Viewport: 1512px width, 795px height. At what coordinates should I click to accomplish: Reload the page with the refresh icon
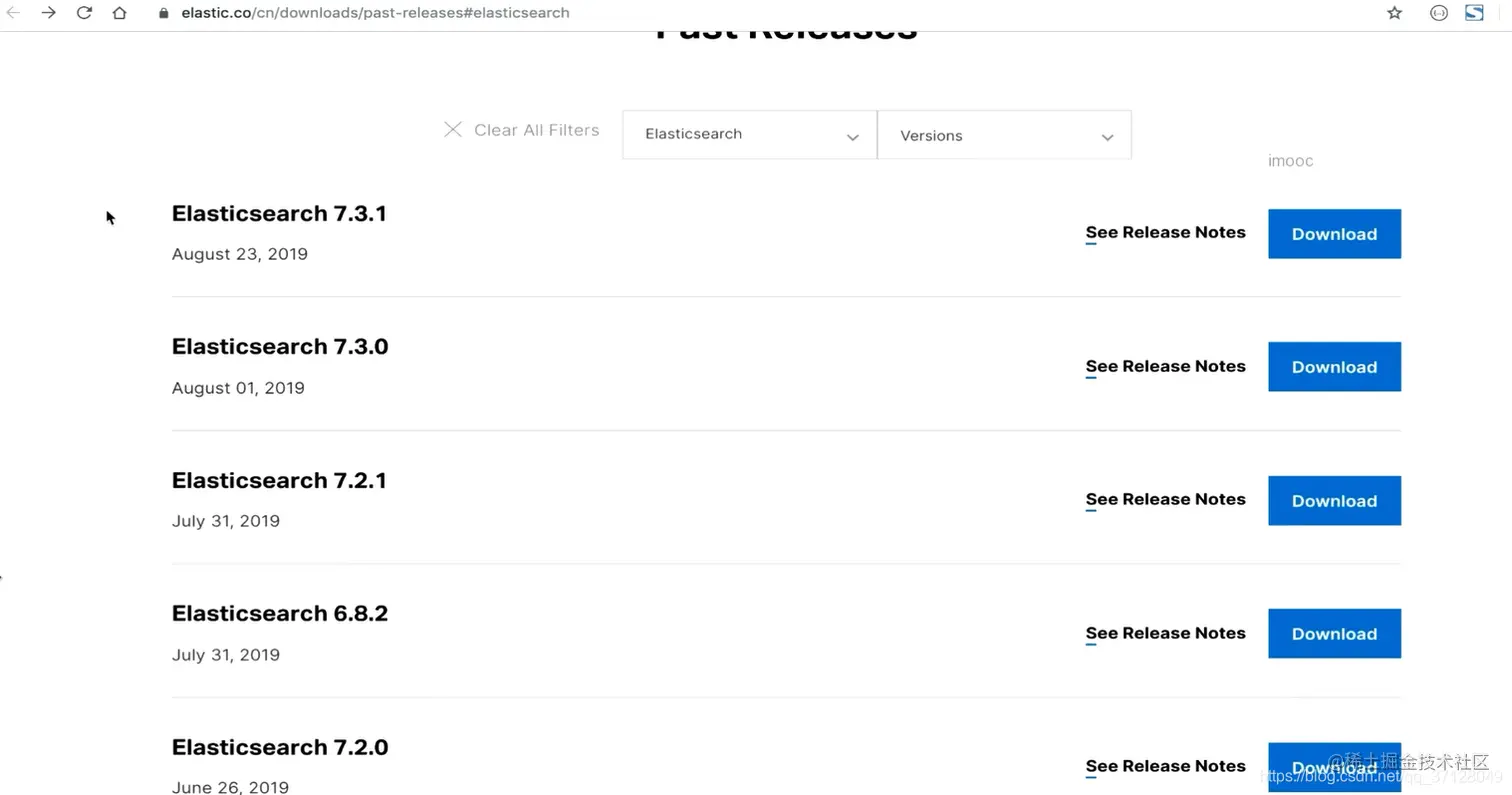[84, 13]
